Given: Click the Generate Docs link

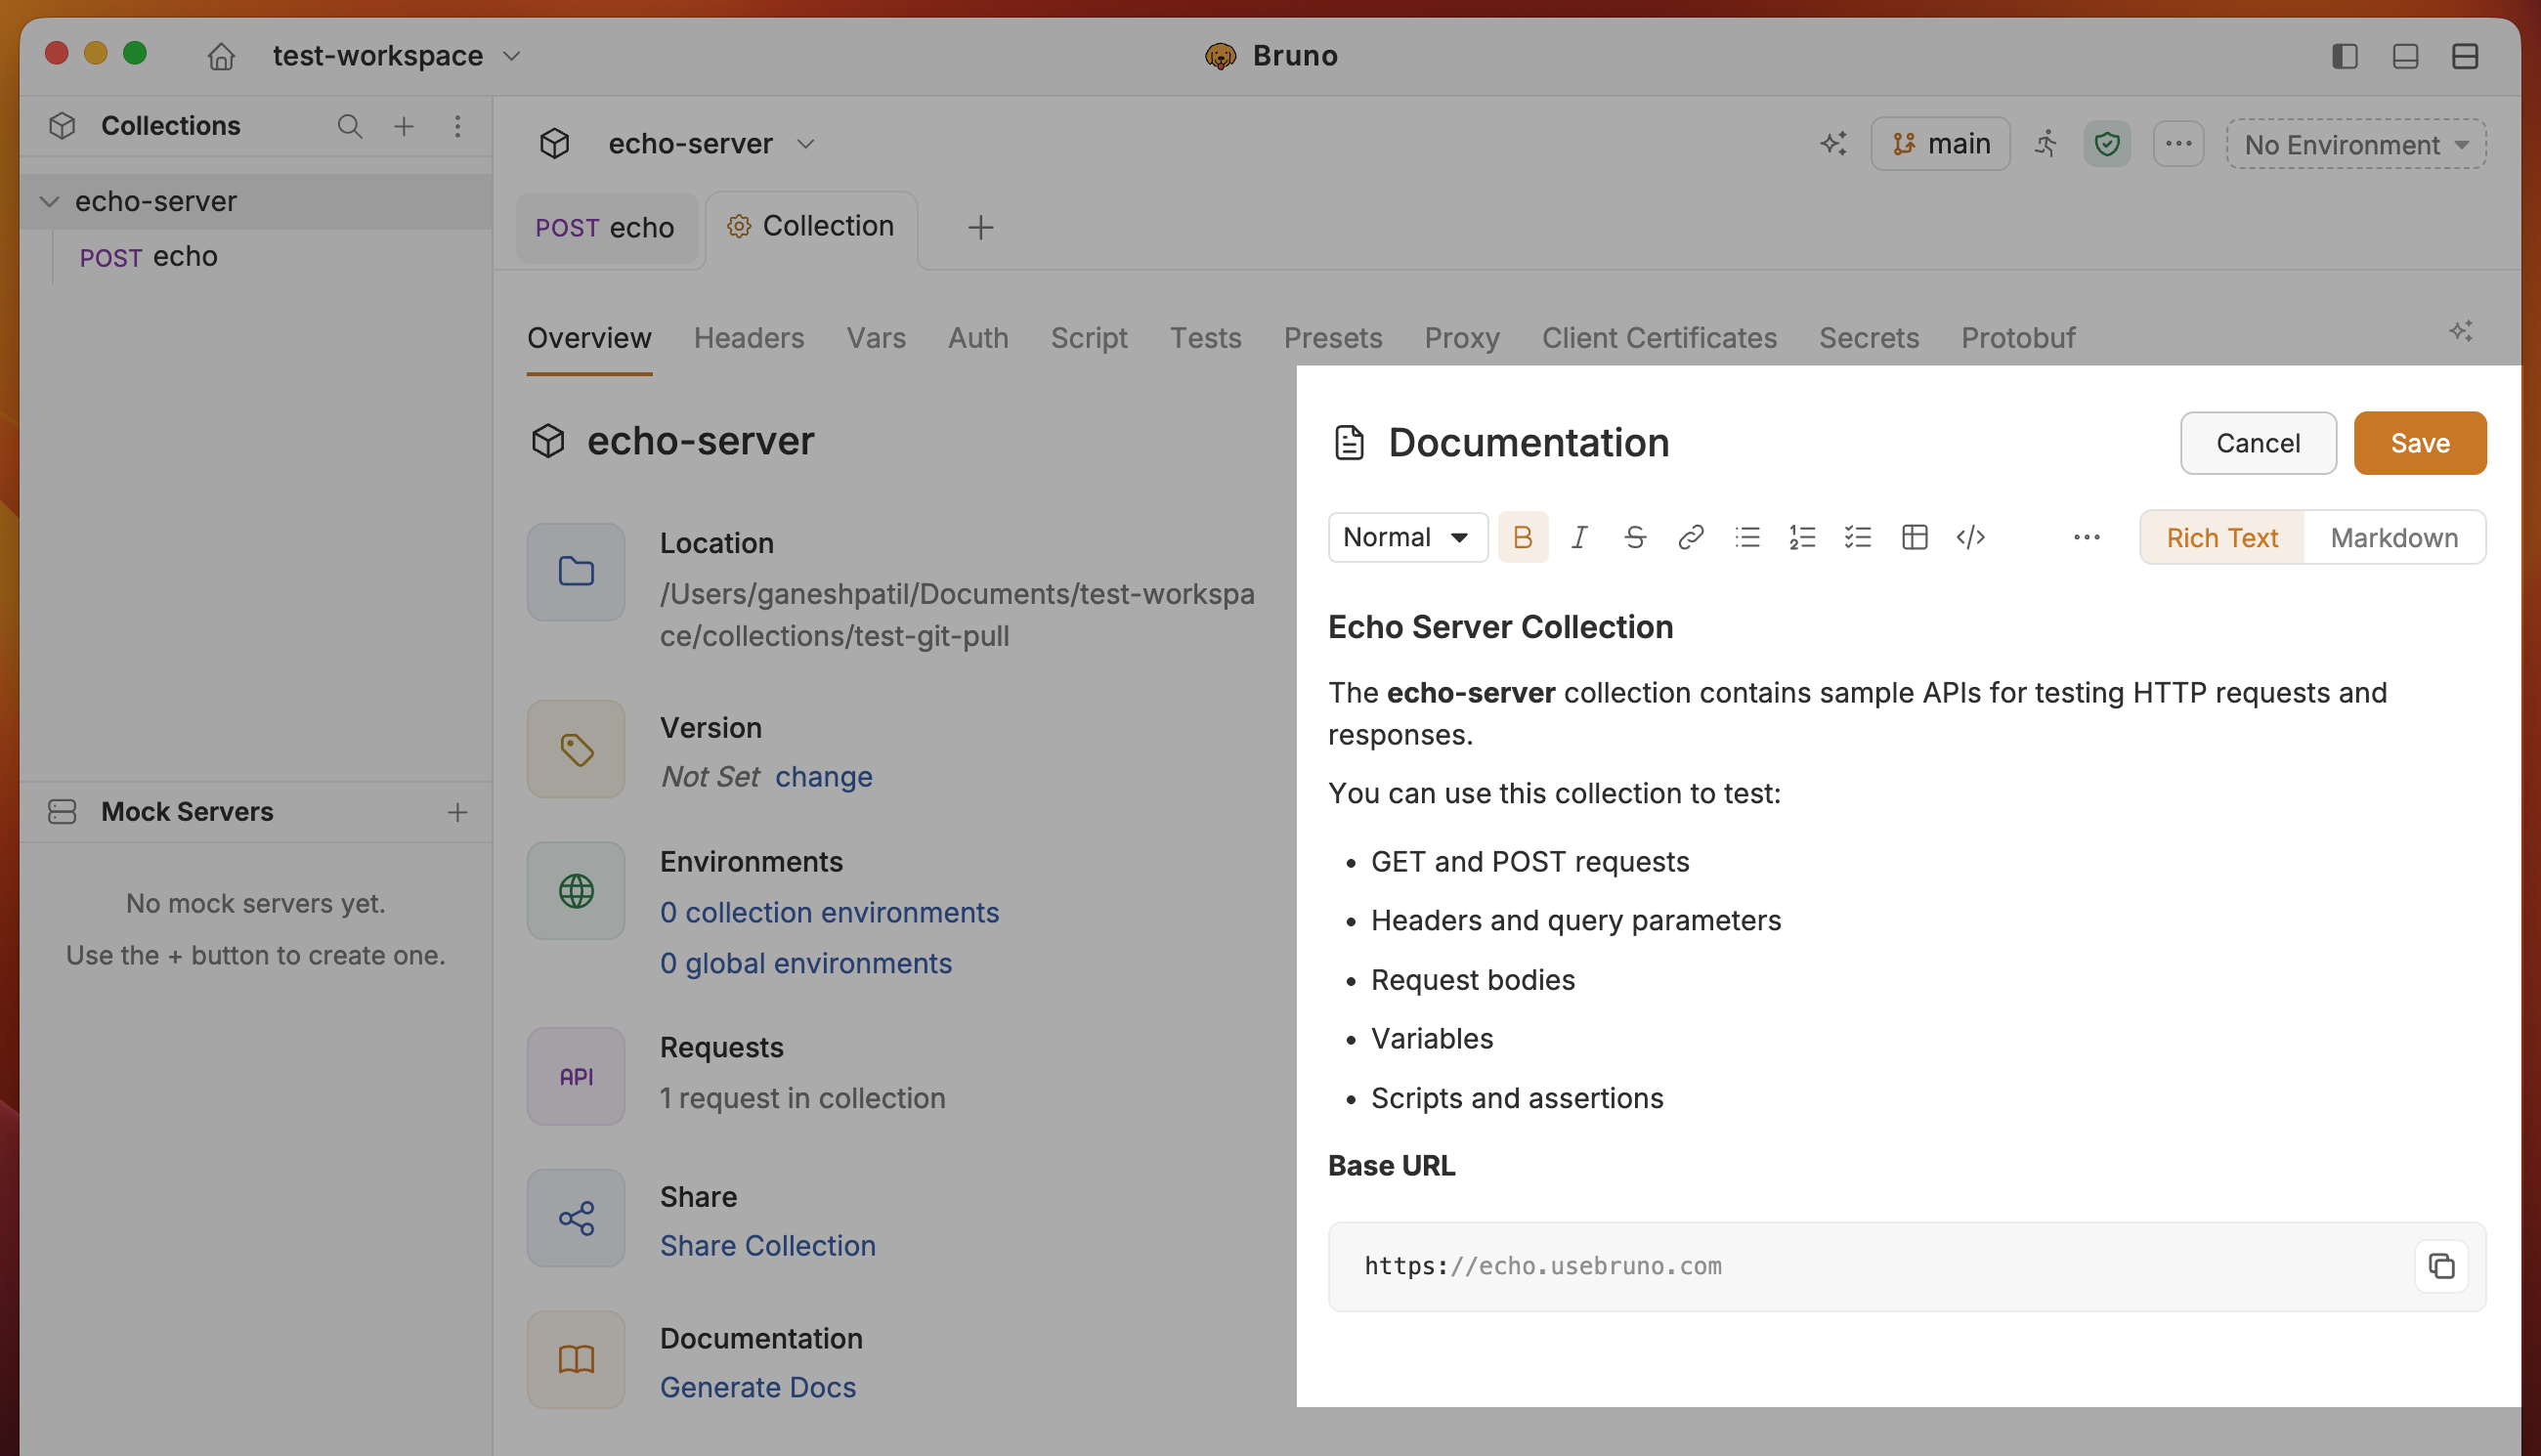Looking at the screenshot, I should pyautogui.click(x=758, y=1388).
